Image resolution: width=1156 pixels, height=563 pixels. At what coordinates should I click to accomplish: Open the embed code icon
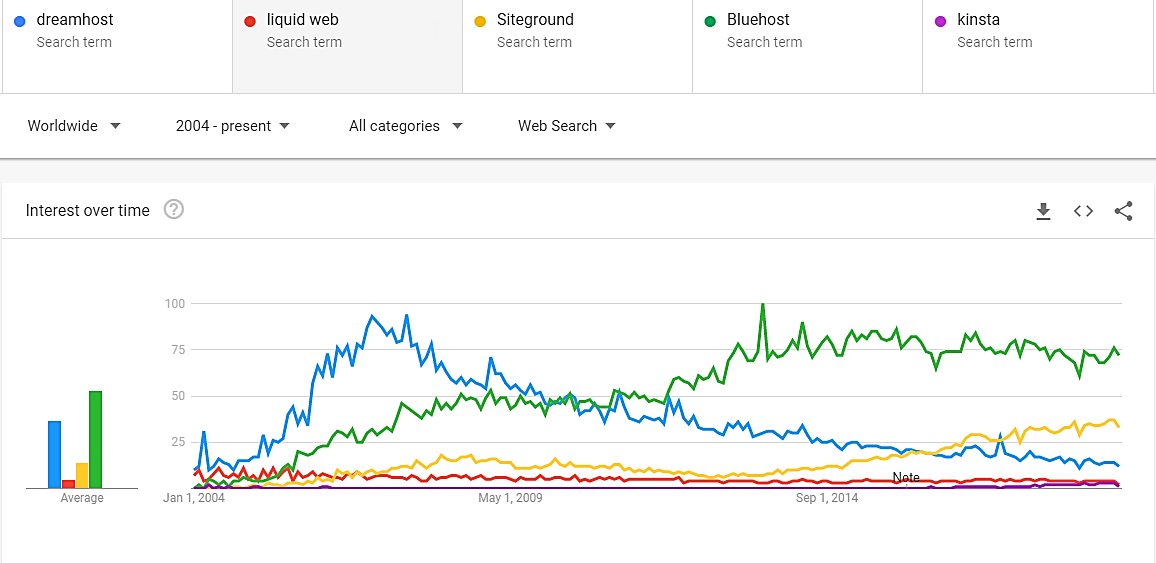click(x=1083, y=211)
